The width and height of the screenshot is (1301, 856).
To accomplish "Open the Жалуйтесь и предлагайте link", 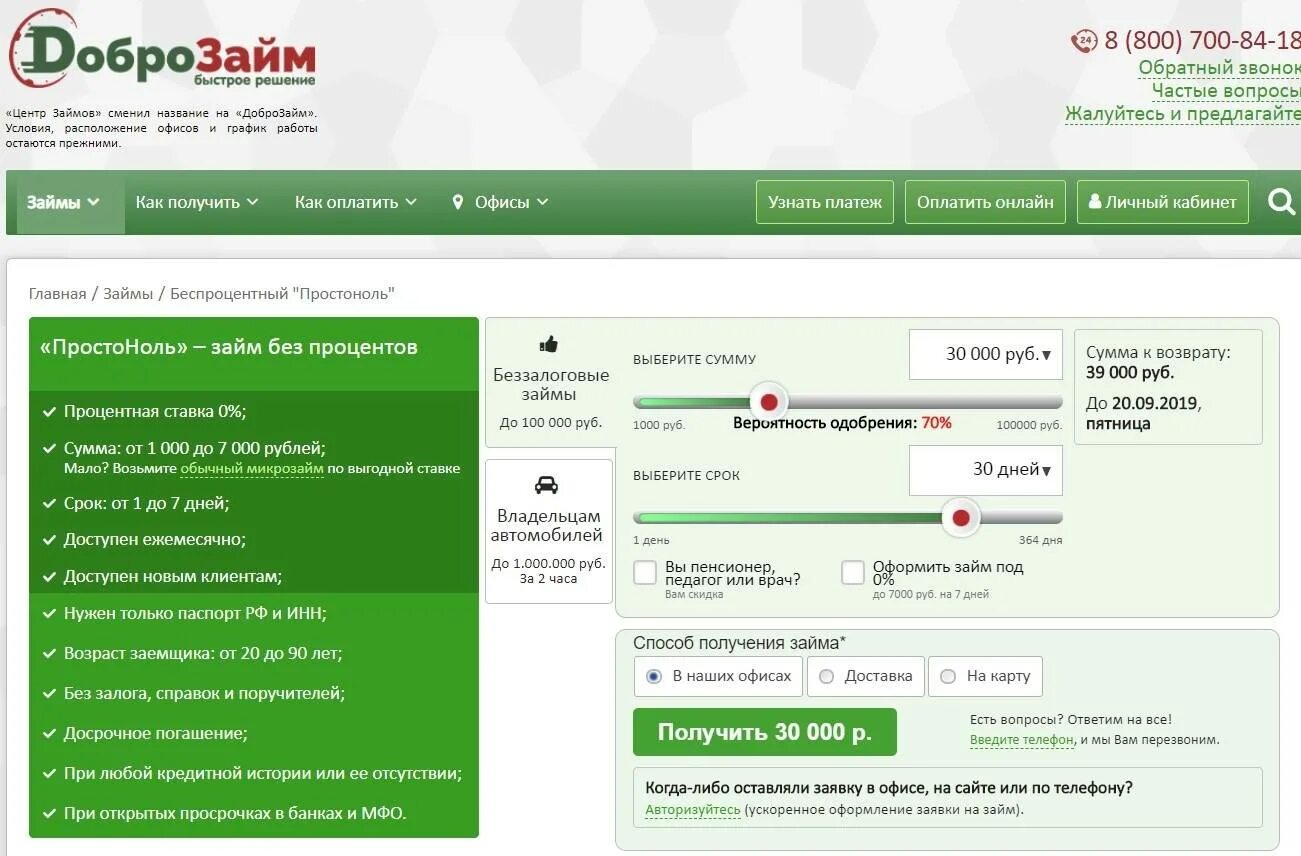I will [x=1183, y=114].
